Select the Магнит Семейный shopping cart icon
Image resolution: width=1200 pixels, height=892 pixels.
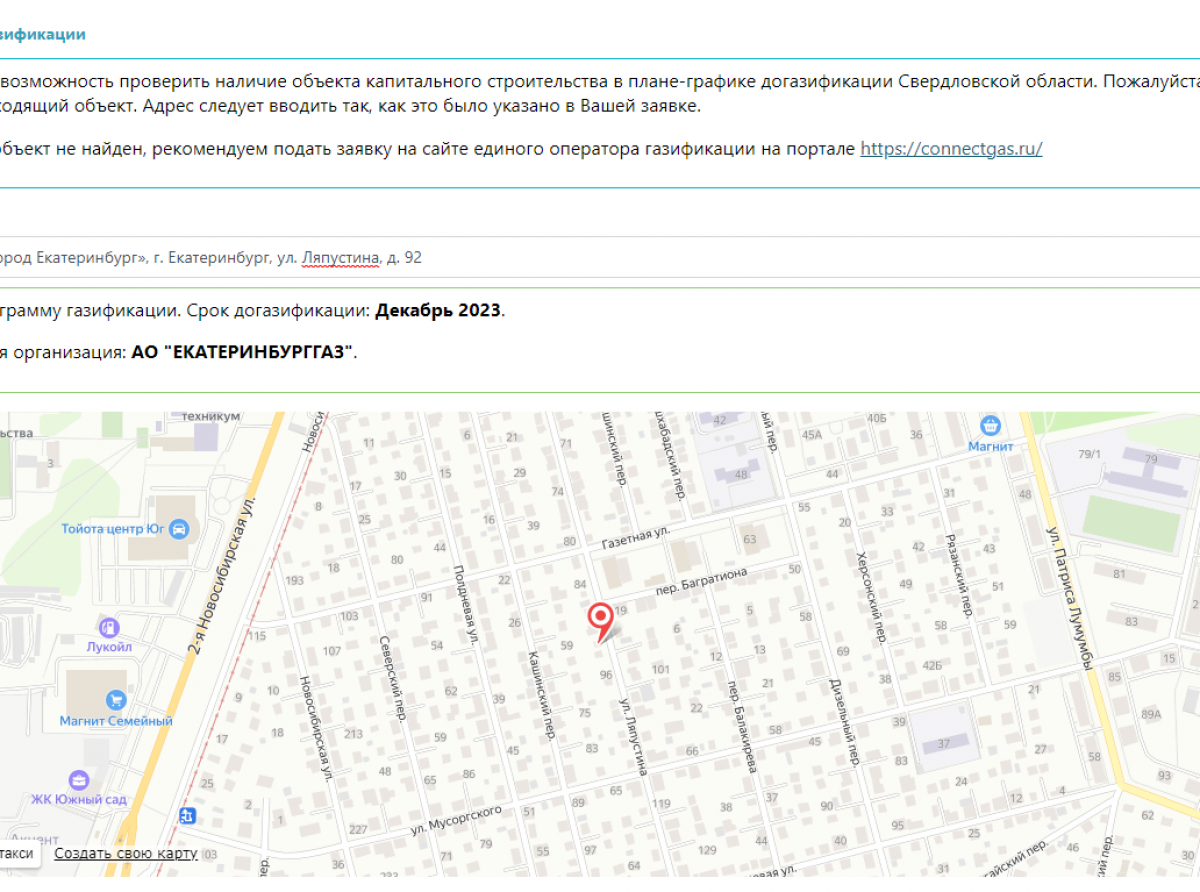[116, 701]
